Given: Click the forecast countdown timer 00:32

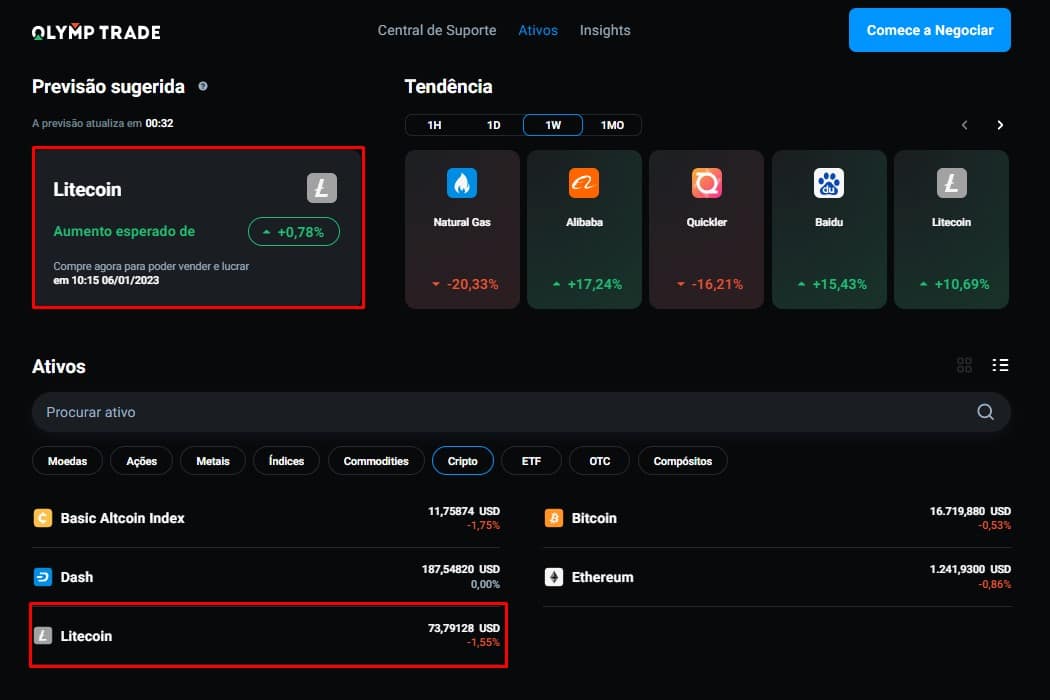Looking at the screenshot, I should (159, 123).
